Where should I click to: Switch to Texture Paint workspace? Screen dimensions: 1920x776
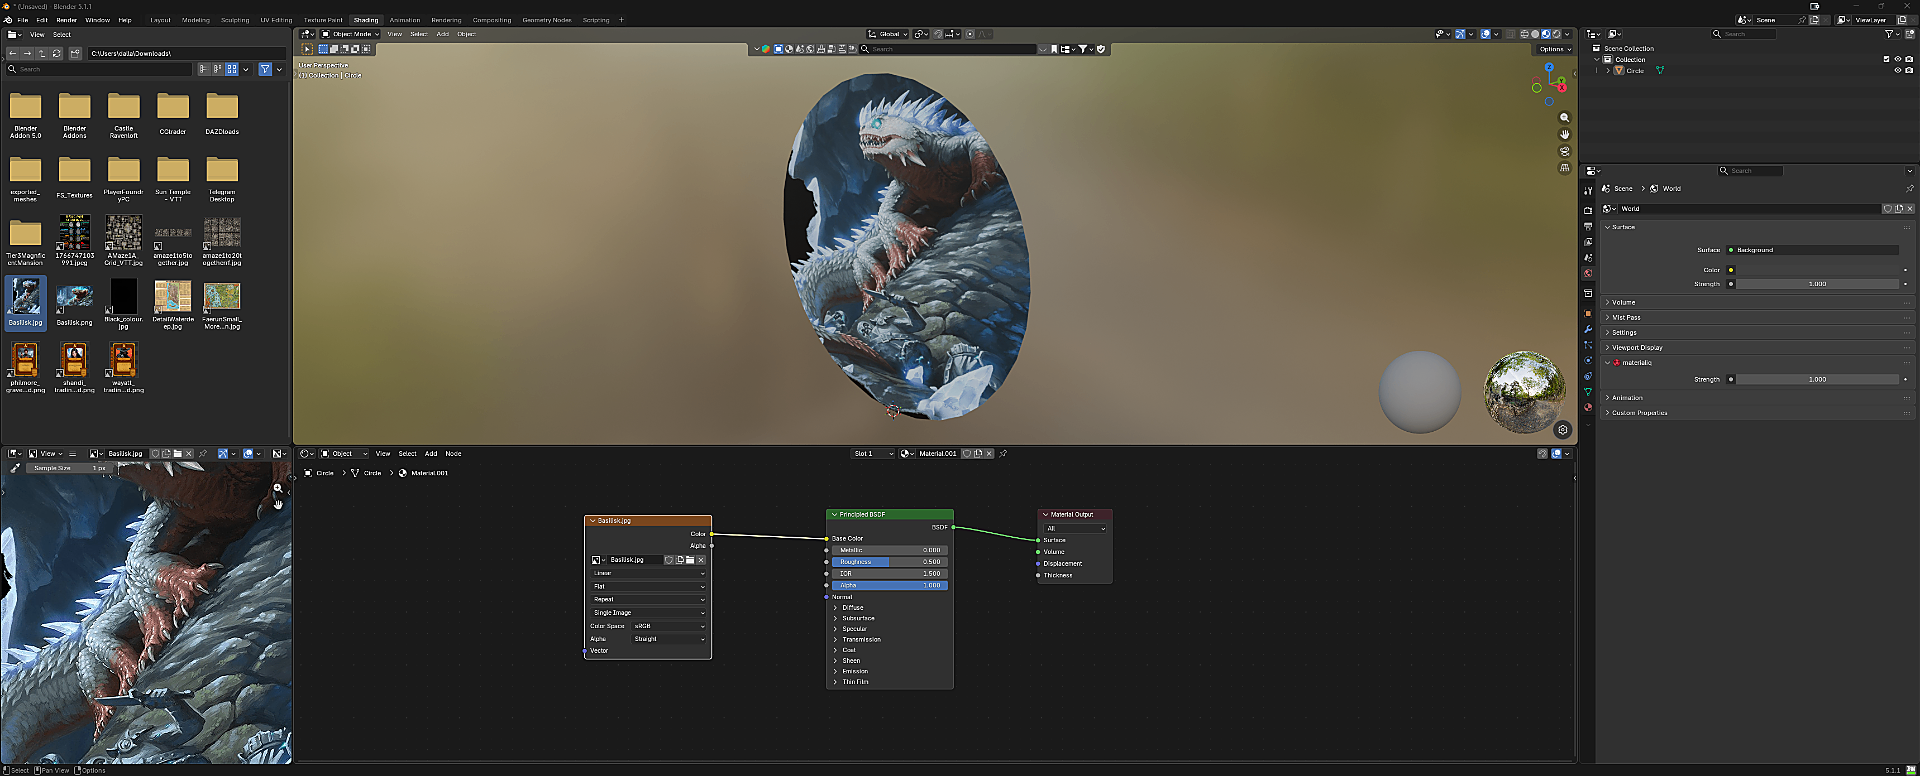click(x=323, y=20)
